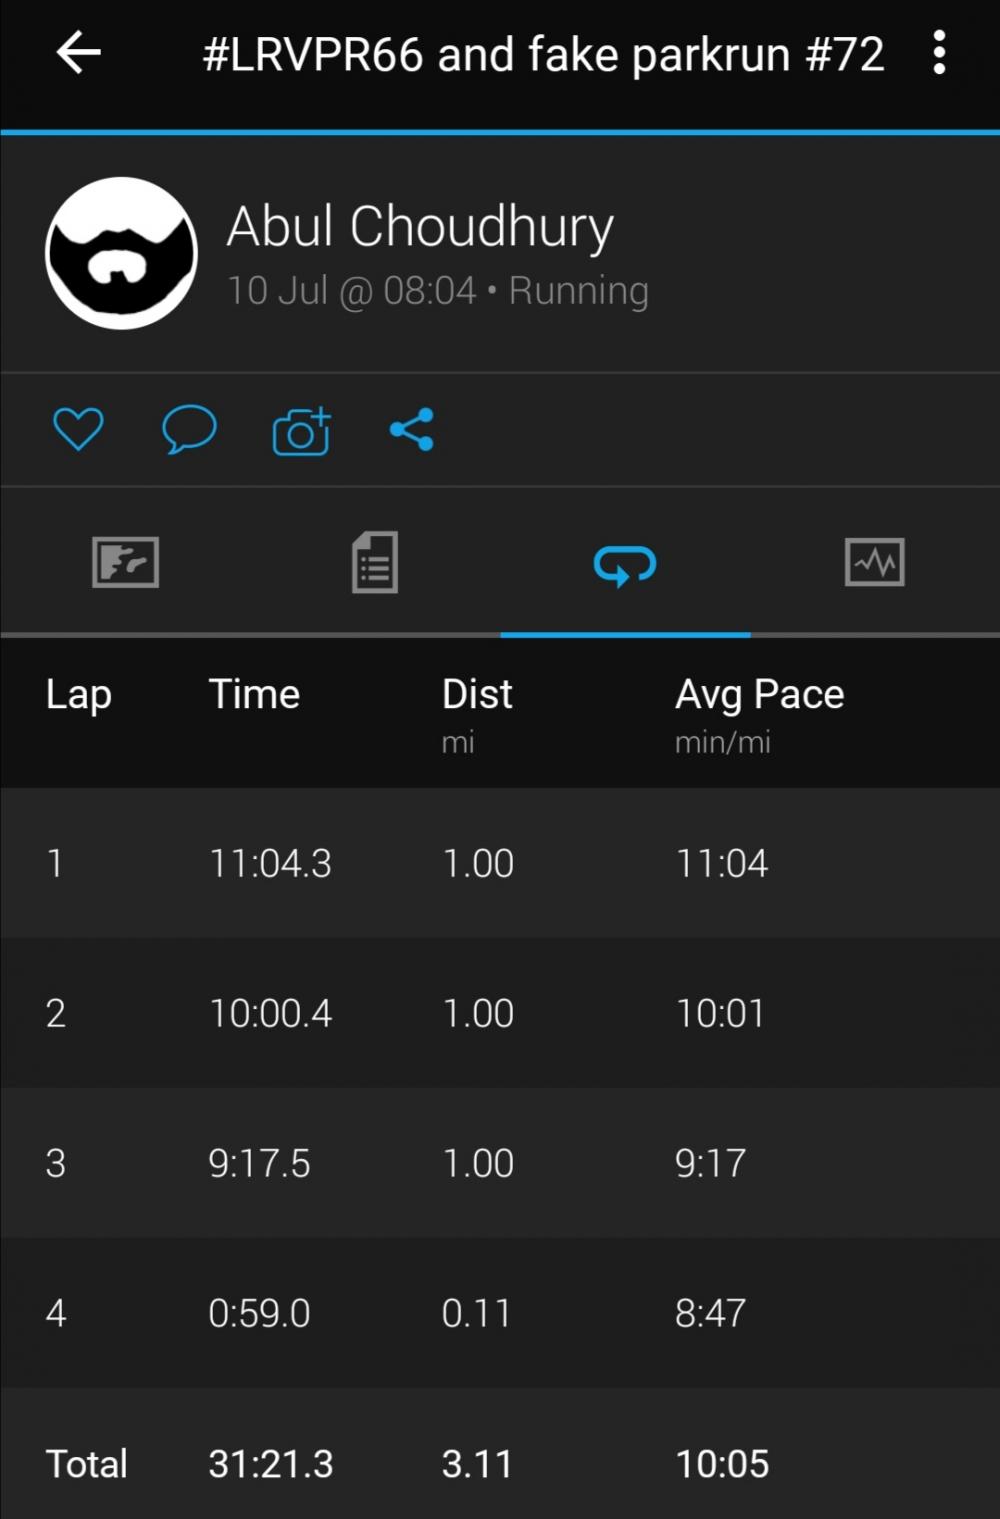Add a photo with camera icon
The image size is (1000, 1519).
pyautogui.click(x=301, y=431)
